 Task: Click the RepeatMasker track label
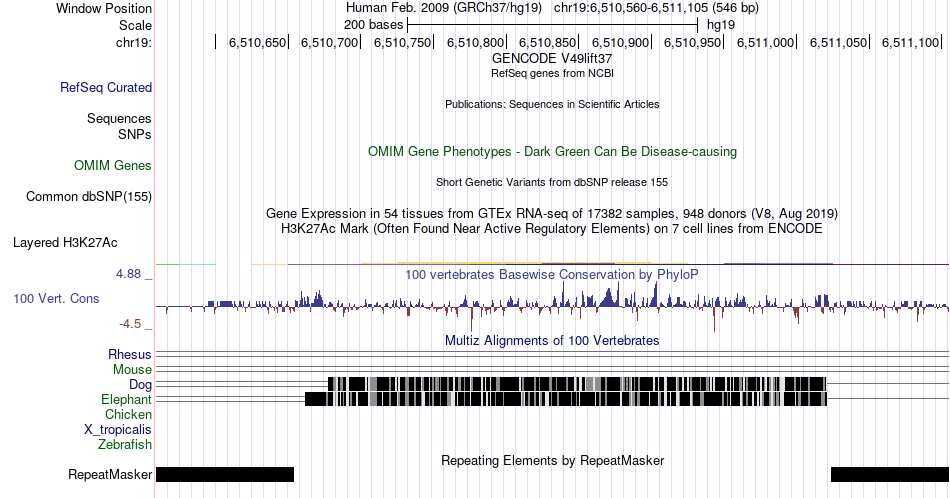tap(110, 474)
